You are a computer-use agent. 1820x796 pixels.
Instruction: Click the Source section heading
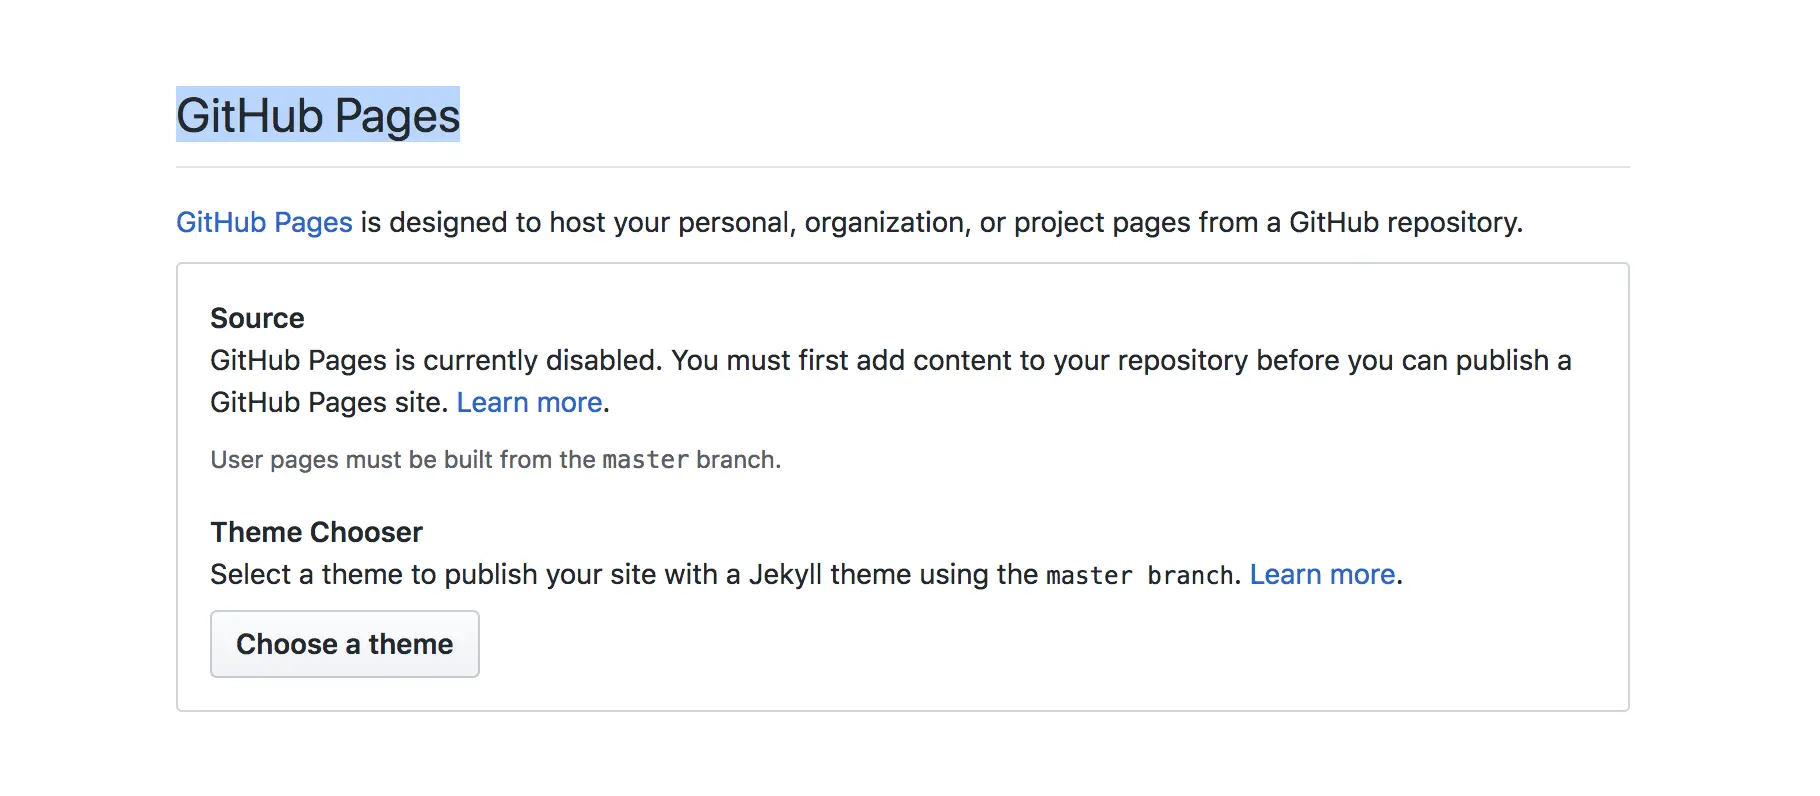pyautogui.click(x=257, y=318)
